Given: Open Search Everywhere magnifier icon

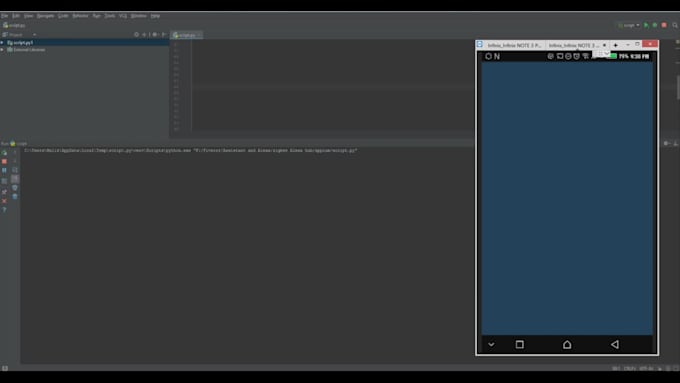Looking at the screenshot, I should (x=675, y=25).
